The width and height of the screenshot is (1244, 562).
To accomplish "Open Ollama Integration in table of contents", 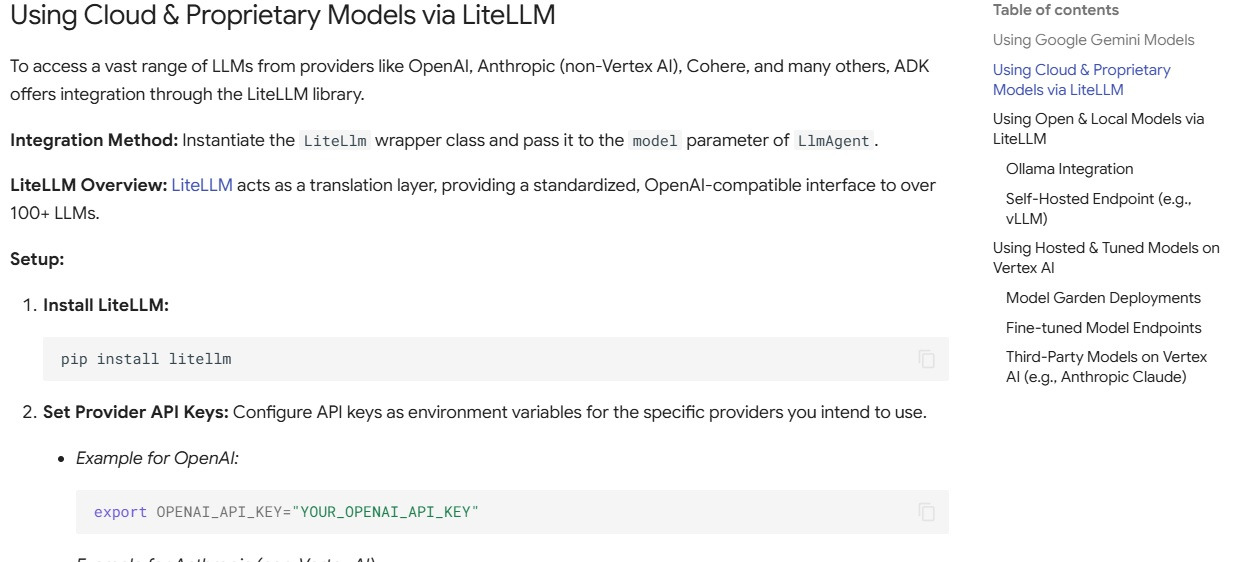I will [1069, 169].
